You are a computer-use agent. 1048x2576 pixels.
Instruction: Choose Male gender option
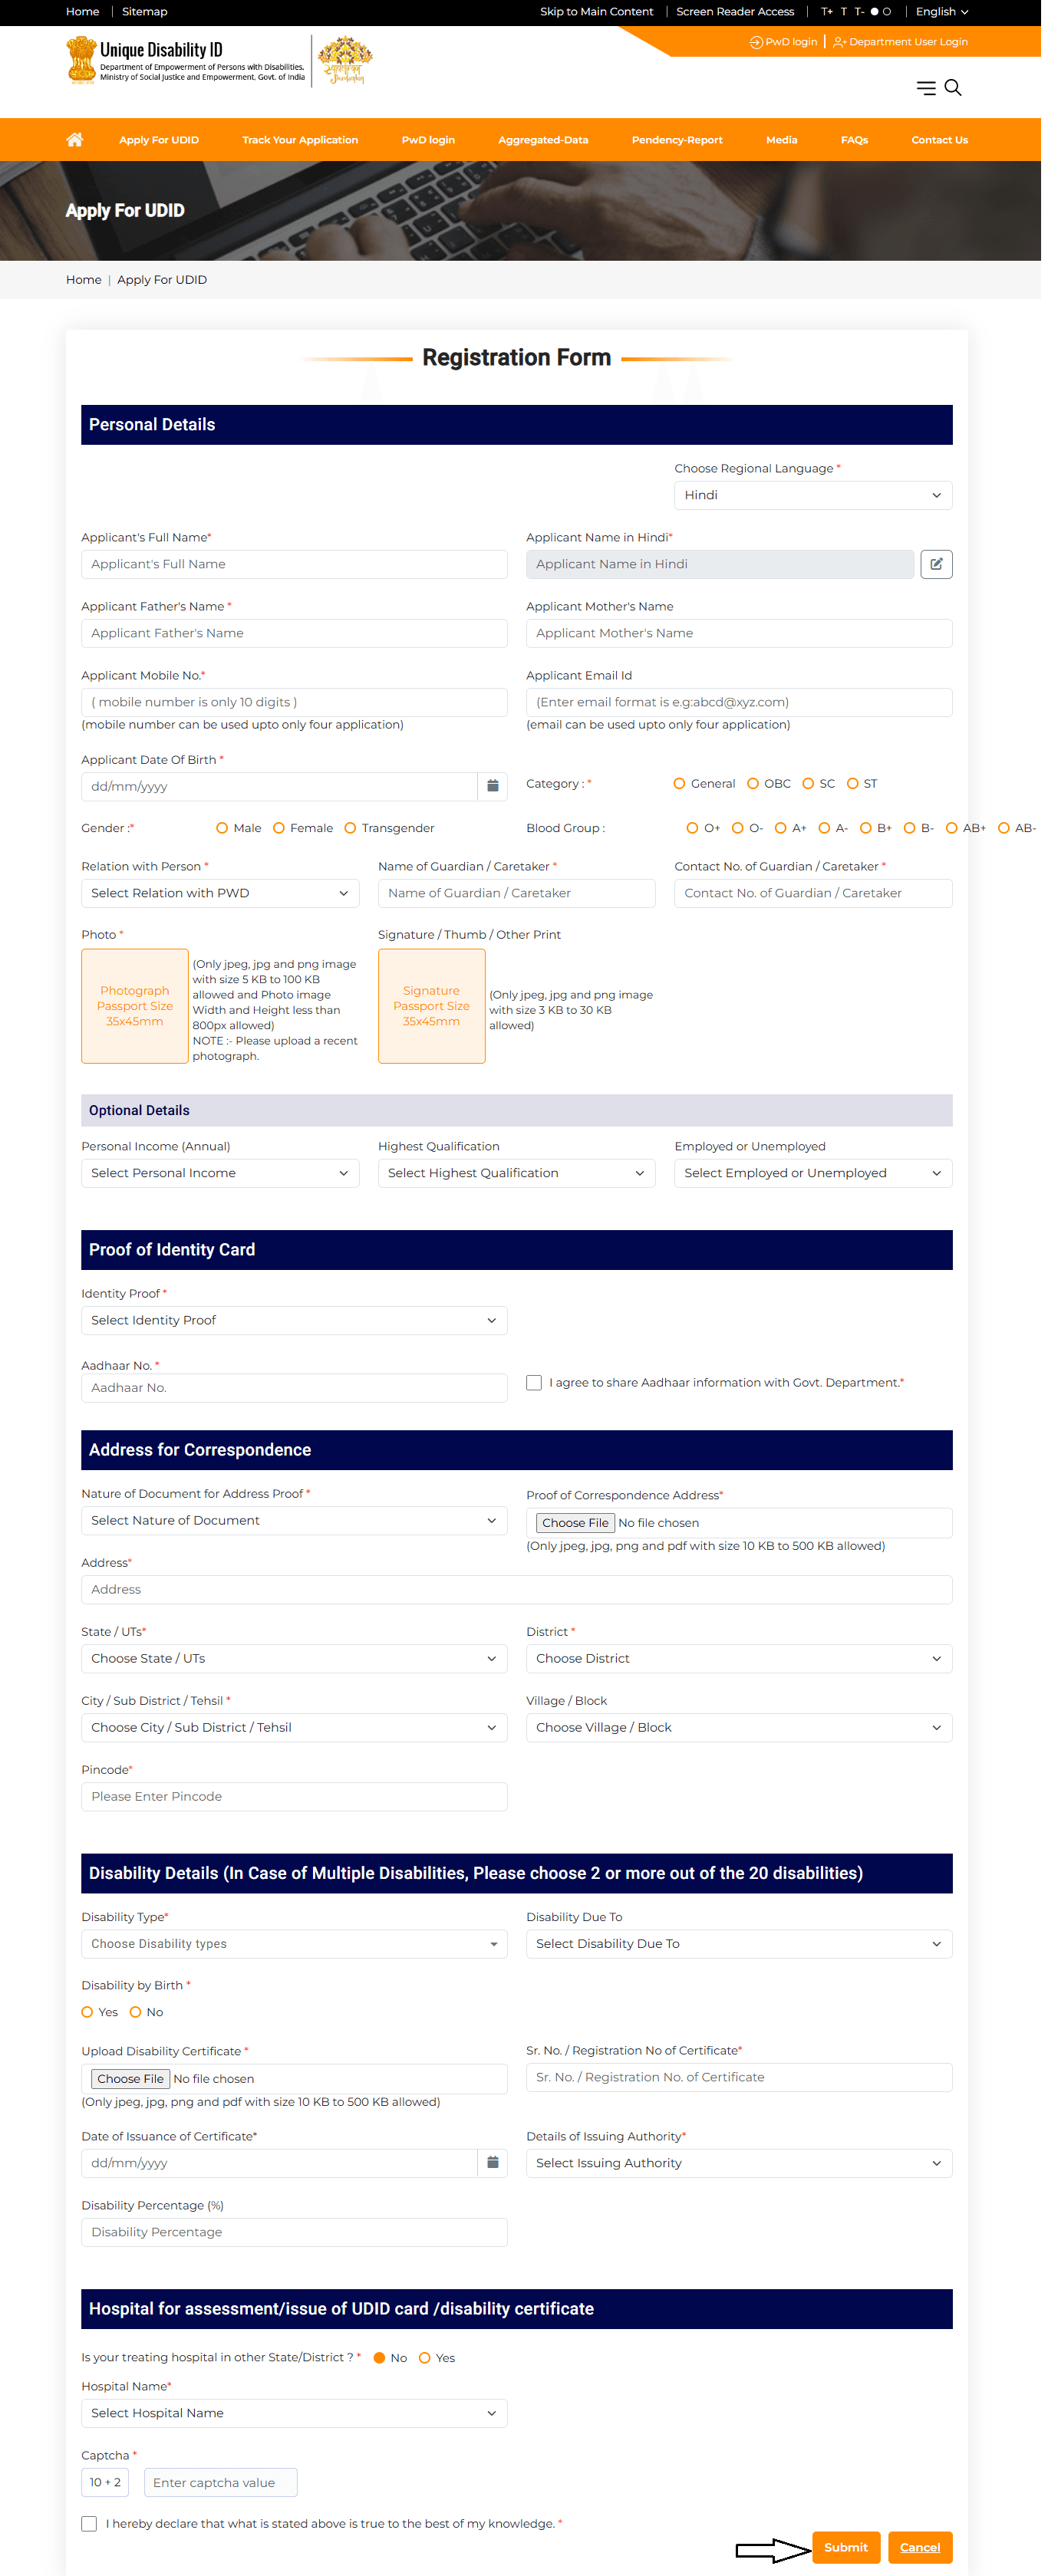pyautogui.click(x=222, y=828)
